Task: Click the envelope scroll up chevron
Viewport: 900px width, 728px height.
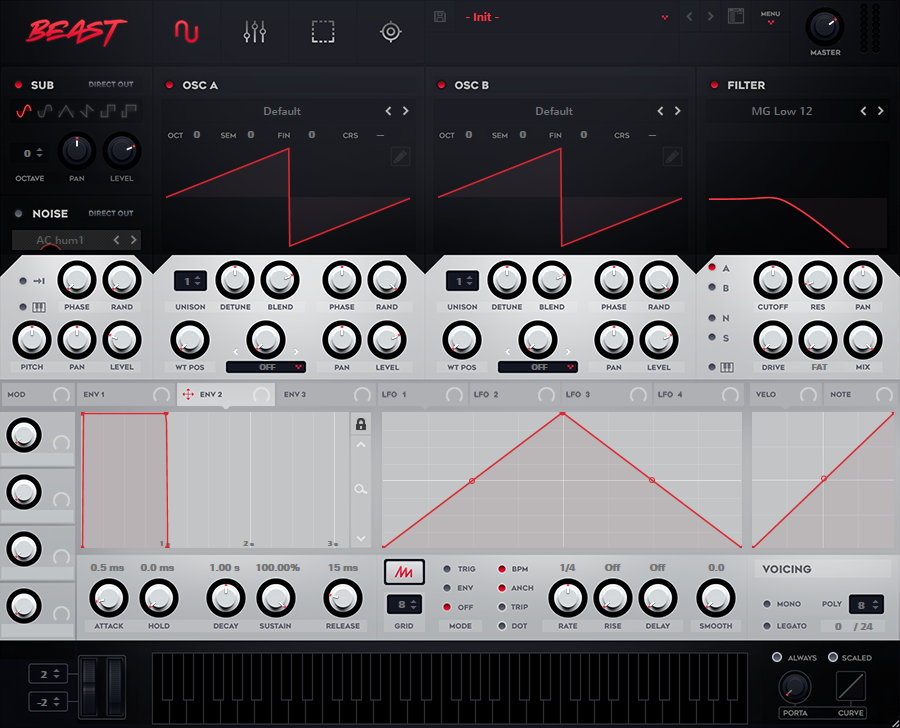Action: click(360, 445)
